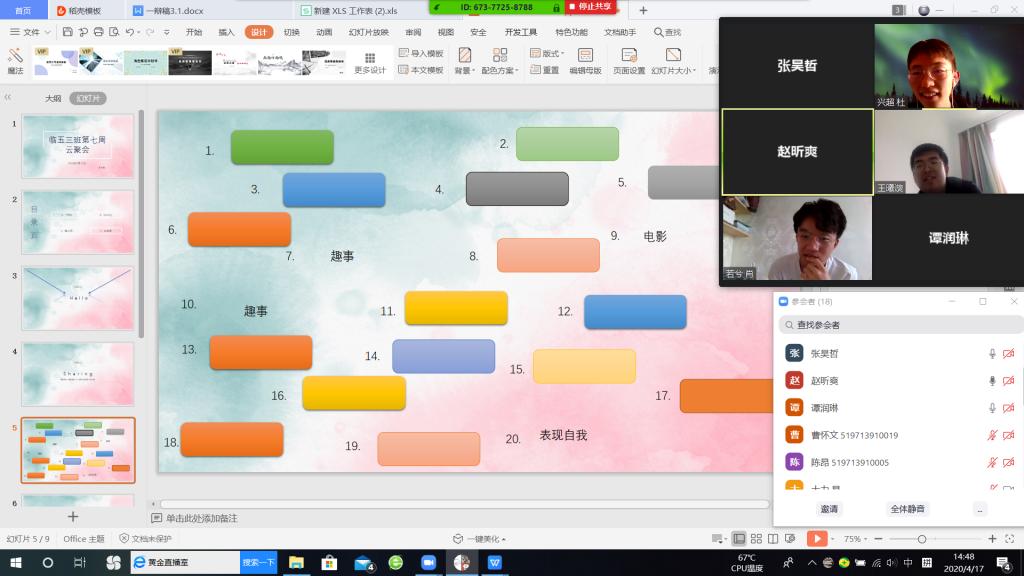Switch to reading view icon
Screen dimensions: 1024x576
pyautogui.click(x=773, y=539)
